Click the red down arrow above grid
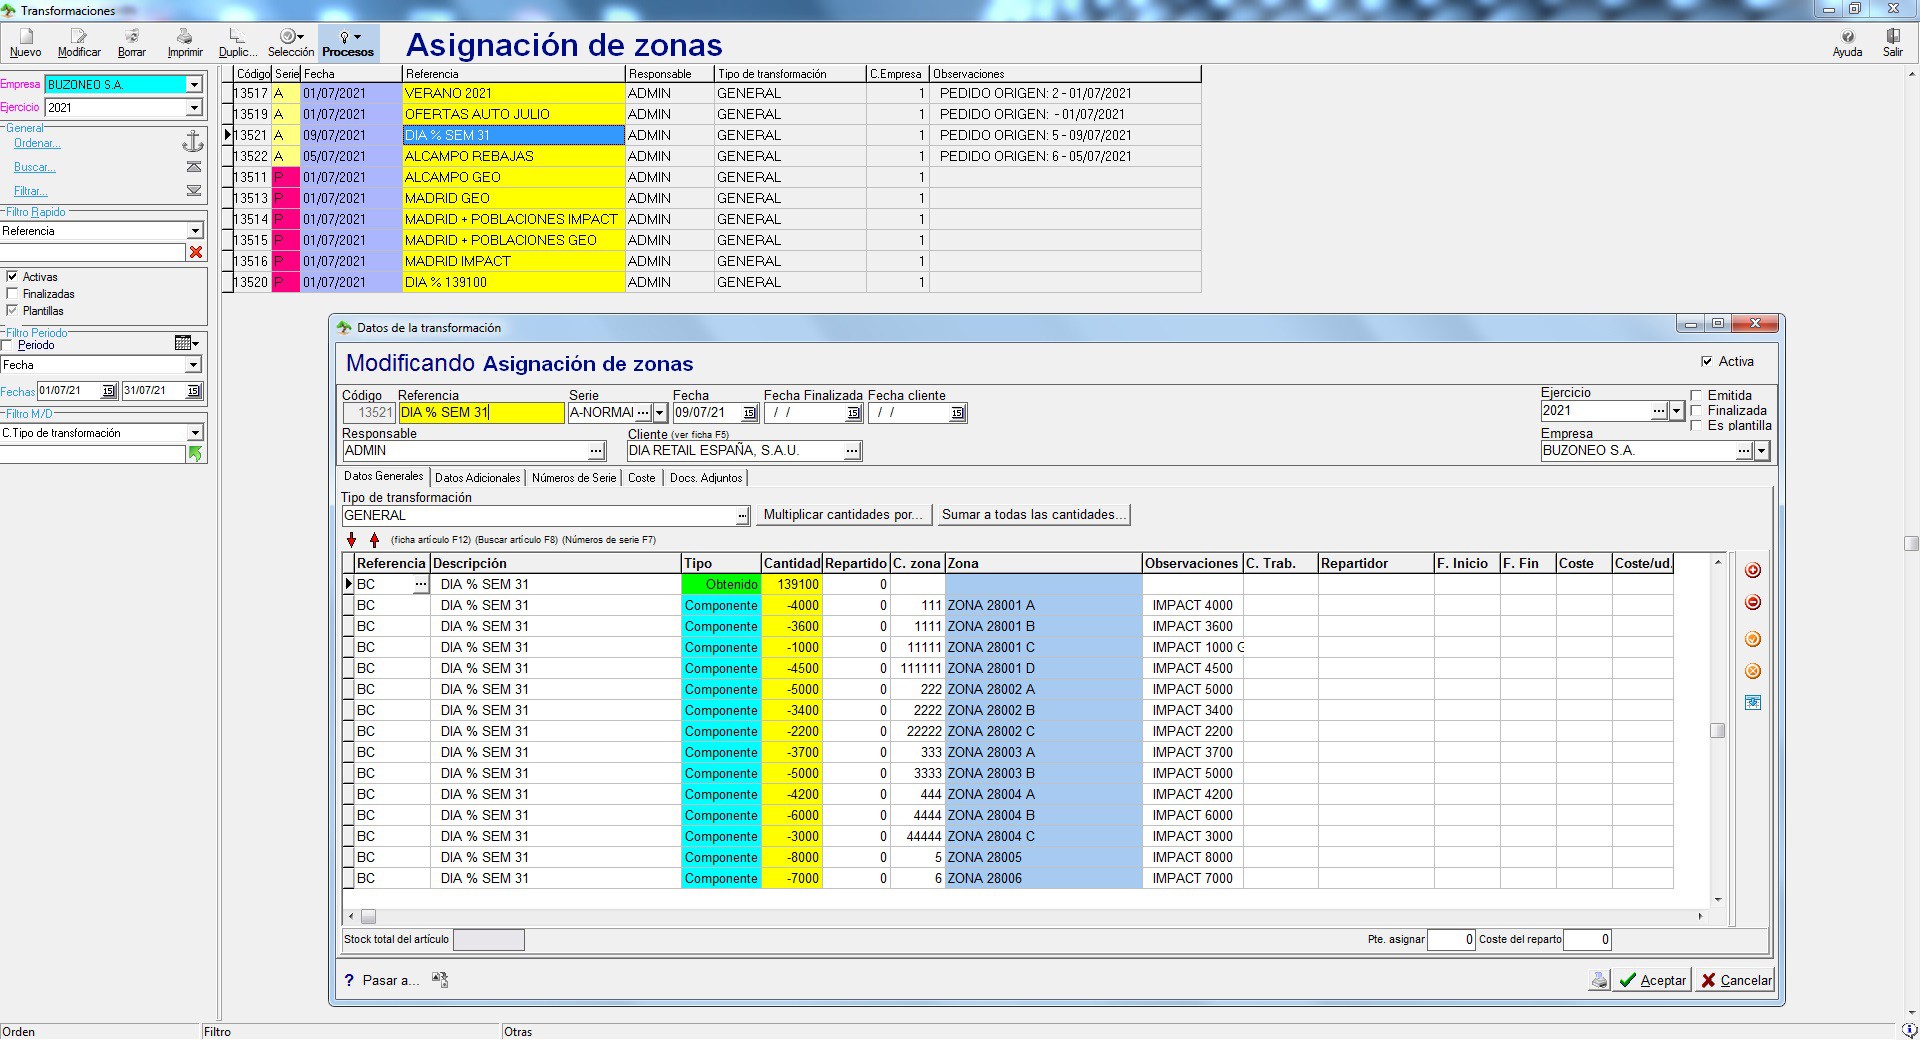The image size is (1920, 1040). 351,540
